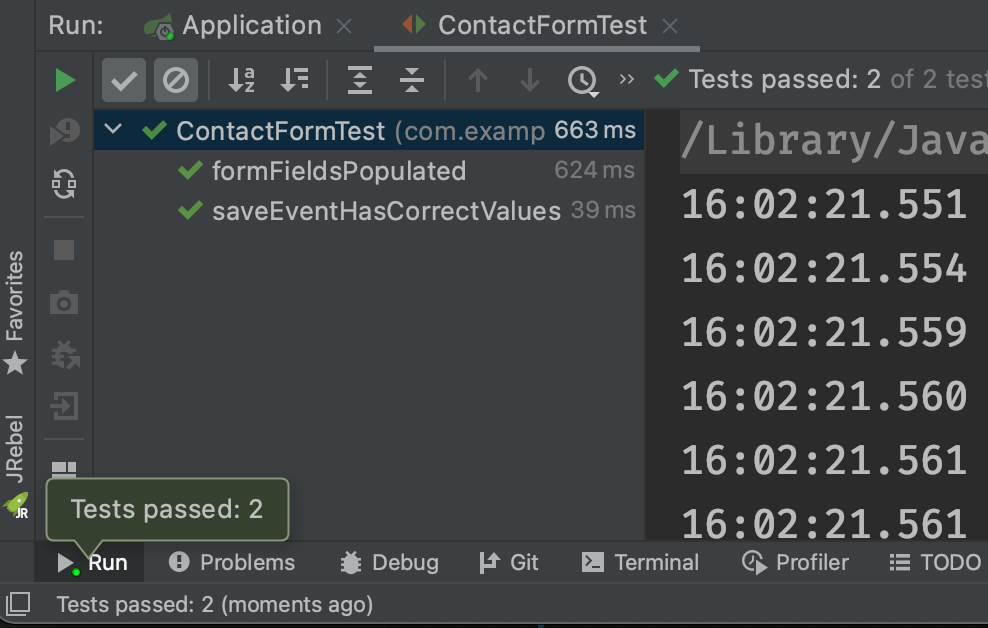Jump to next failed test with down arrow icon
Screen dimensions: 988x628
point(529,80)
